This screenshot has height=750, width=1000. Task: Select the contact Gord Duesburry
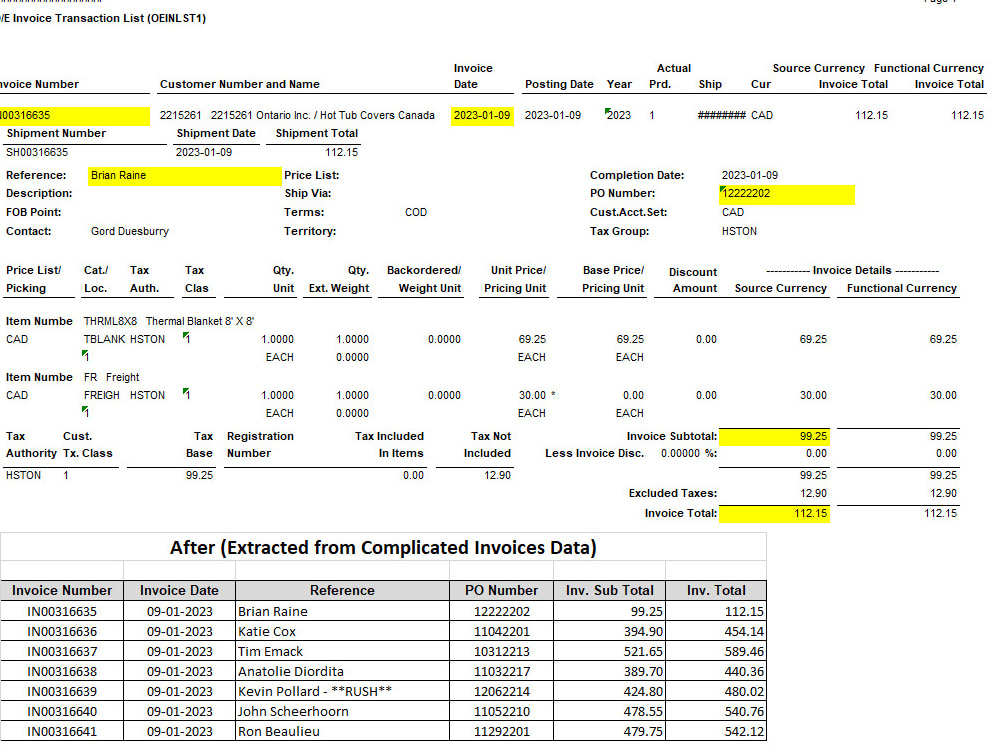[x=129, y=232]
